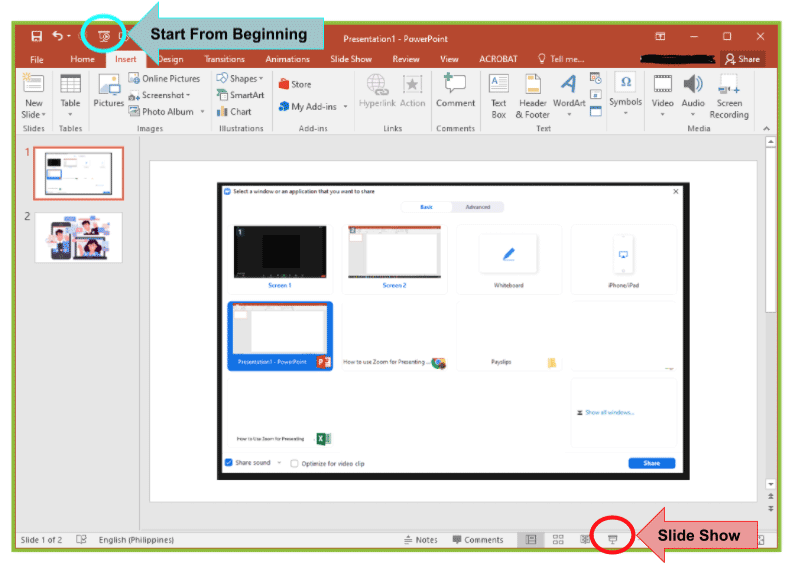Viewport: 796px width, 567px height.
Task: Open the View tab
Action: (x=449, y=59)
